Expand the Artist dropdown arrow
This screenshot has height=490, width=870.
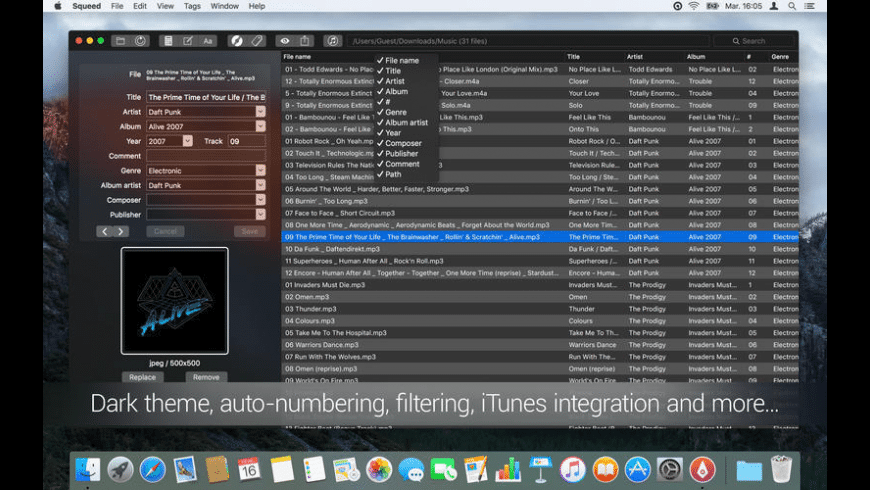tap(260, 112)
